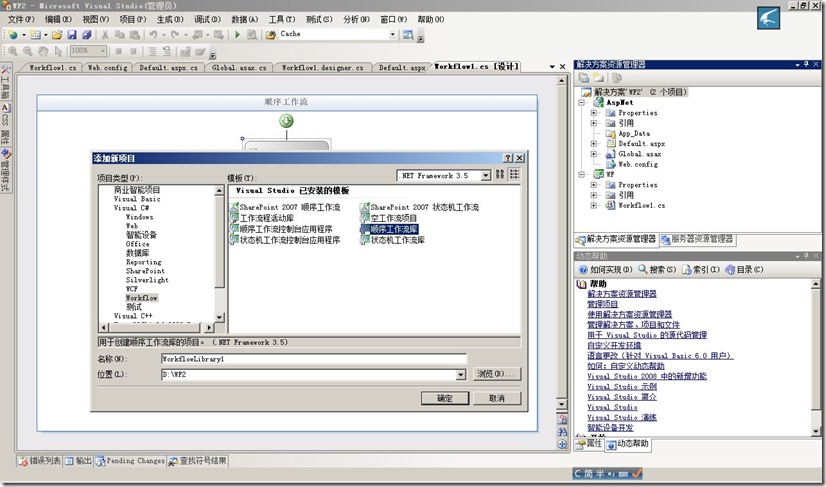Open the 调试(D) menu

(207, 20)
